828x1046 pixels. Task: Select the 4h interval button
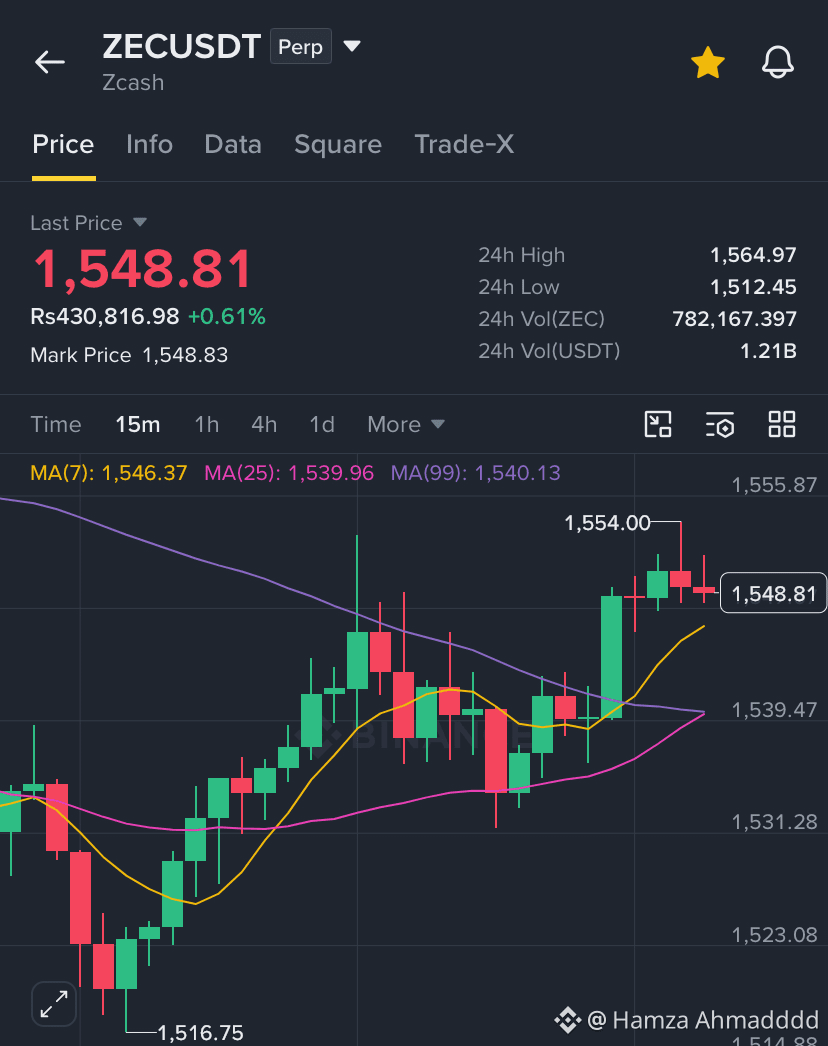pos(264,424)
